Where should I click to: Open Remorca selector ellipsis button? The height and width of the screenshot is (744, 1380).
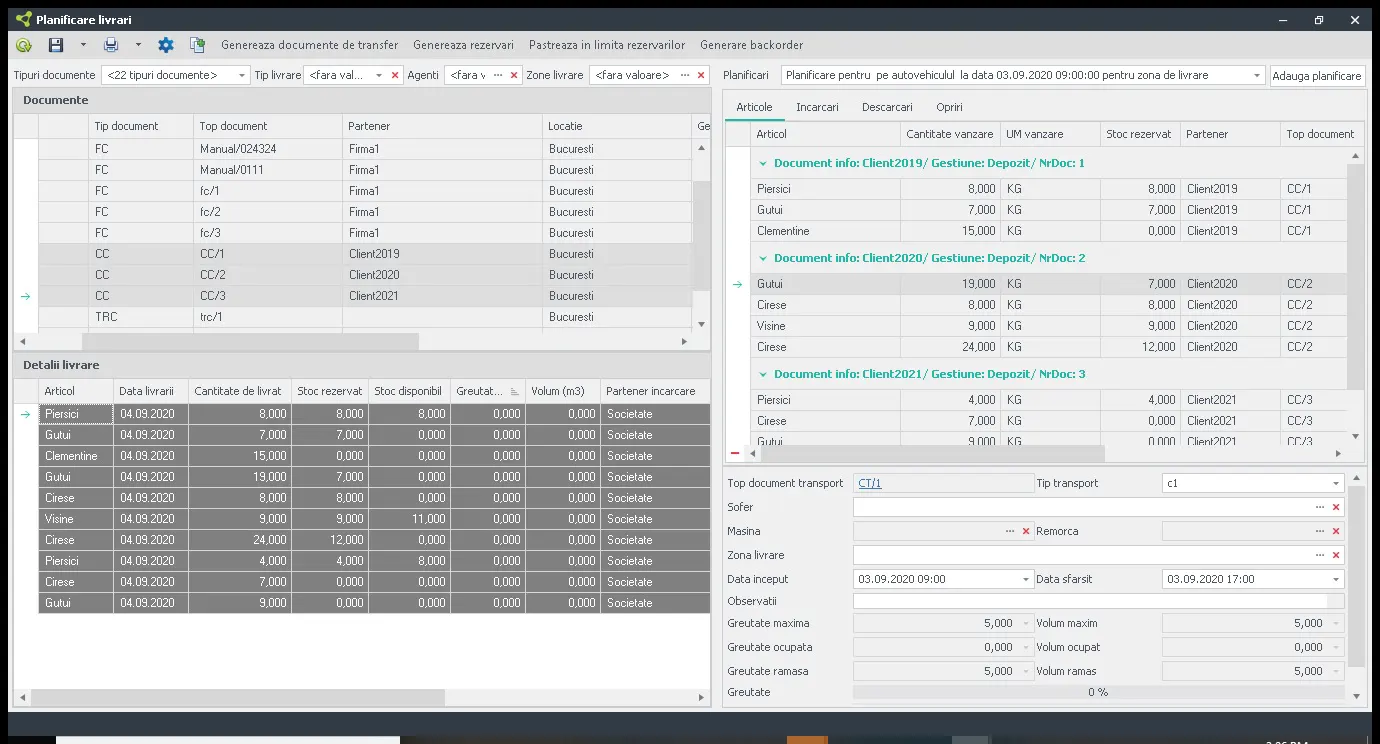coord(1320,531)
